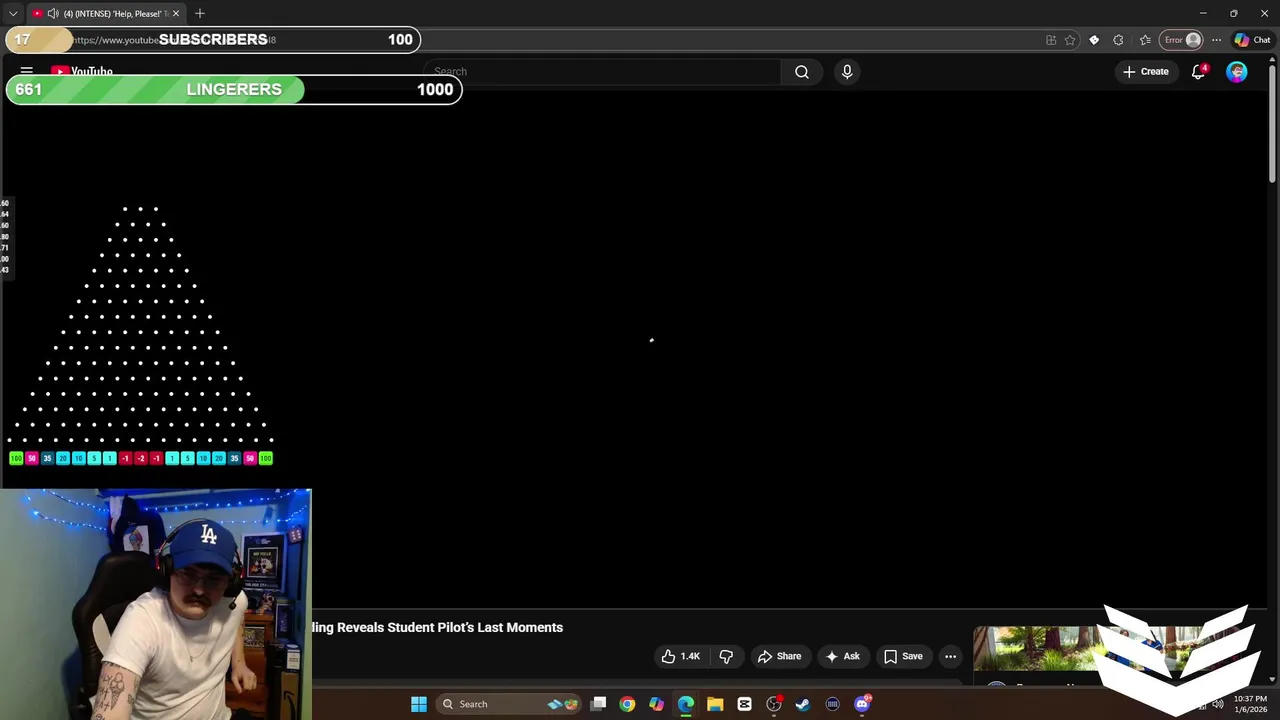The image size is (1280, 720).
Task: Like the video showing 1.4K likes
Action: point(680,656)
